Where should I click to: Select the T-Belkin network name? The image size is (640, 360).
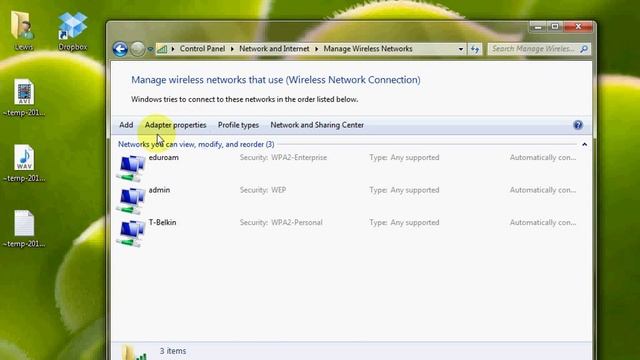coord(162,222)
